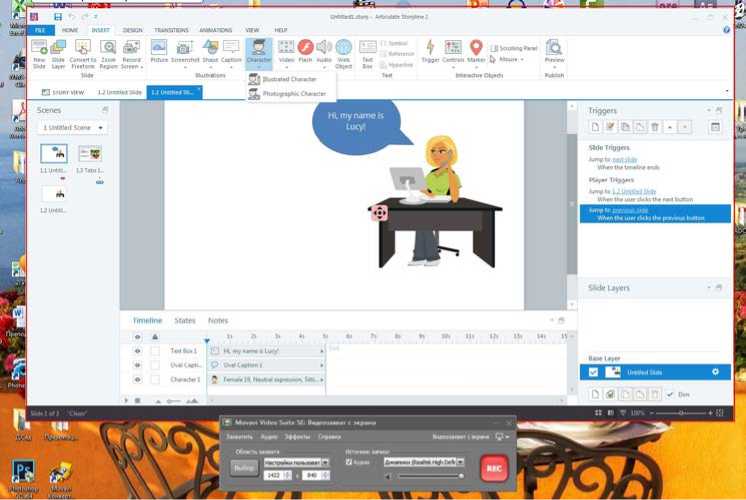Image resolution: width=746 pixels, height=500 pixels.
Task: Switch to Story View tab
Action: pos(63,92)
